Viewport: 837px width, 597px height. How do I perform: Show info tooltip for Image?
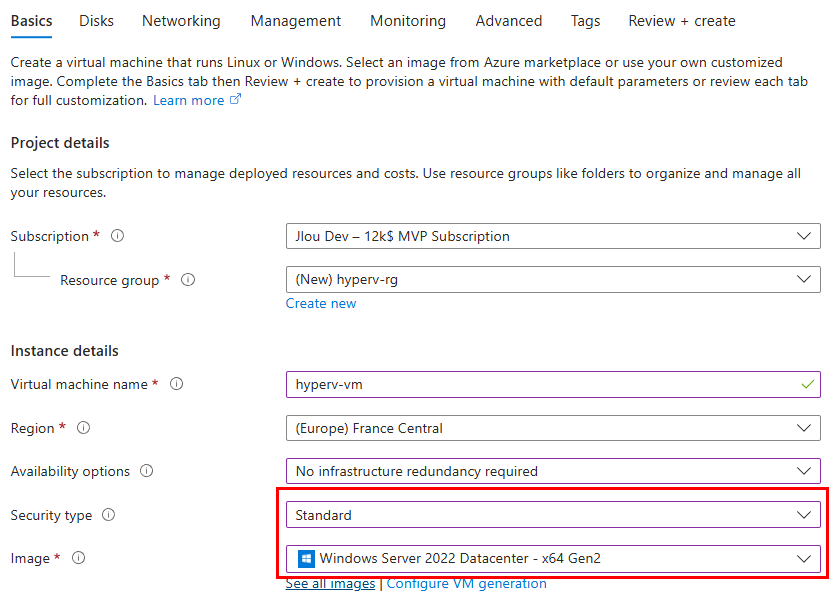(78, 557)
